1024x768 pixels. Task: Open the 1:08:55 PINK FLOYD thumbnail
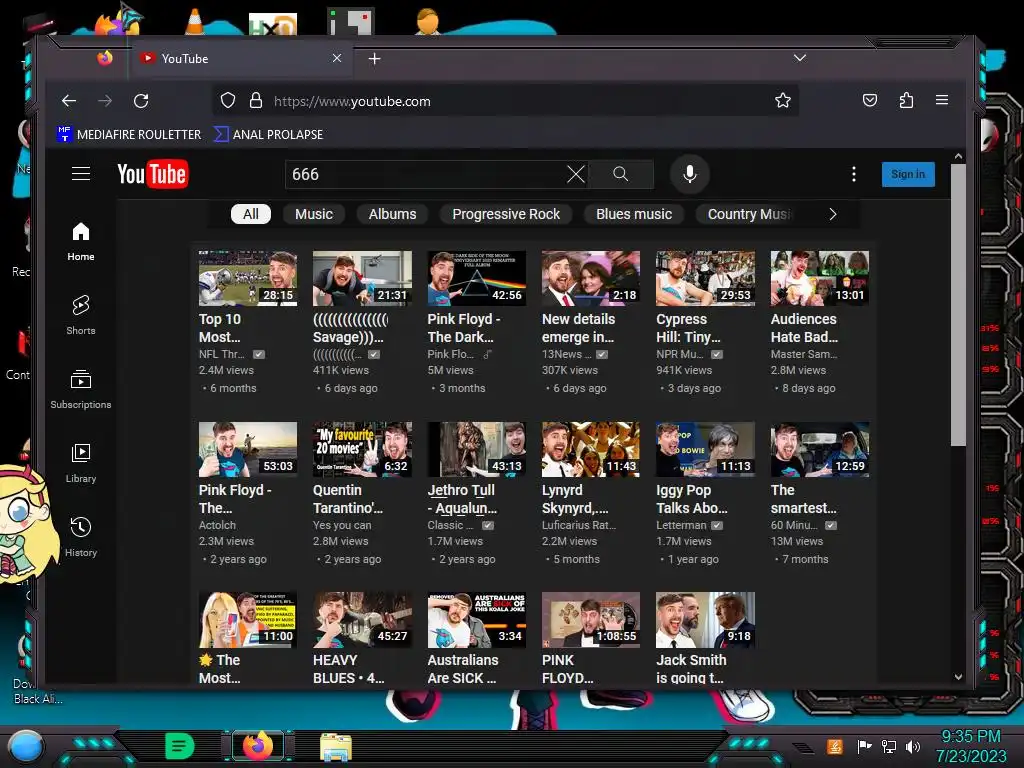click(x=591, y=620)
